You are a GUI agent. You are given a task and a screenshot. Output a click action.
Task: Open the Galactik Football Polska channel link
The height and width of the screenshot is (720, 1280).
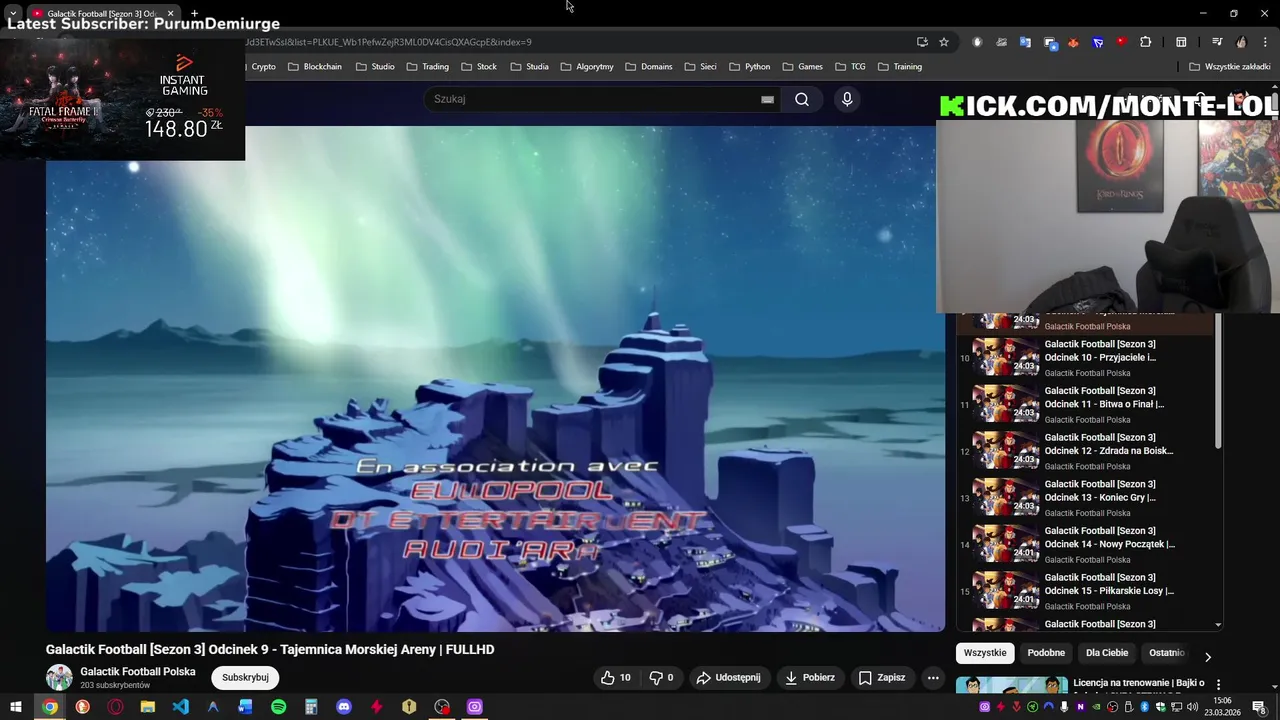tap(138, 672)
